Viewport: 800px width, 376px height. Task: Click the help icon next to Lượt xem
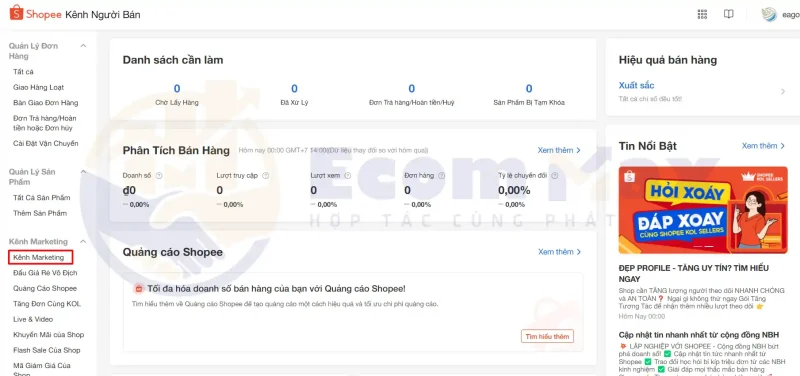[347, 176]
